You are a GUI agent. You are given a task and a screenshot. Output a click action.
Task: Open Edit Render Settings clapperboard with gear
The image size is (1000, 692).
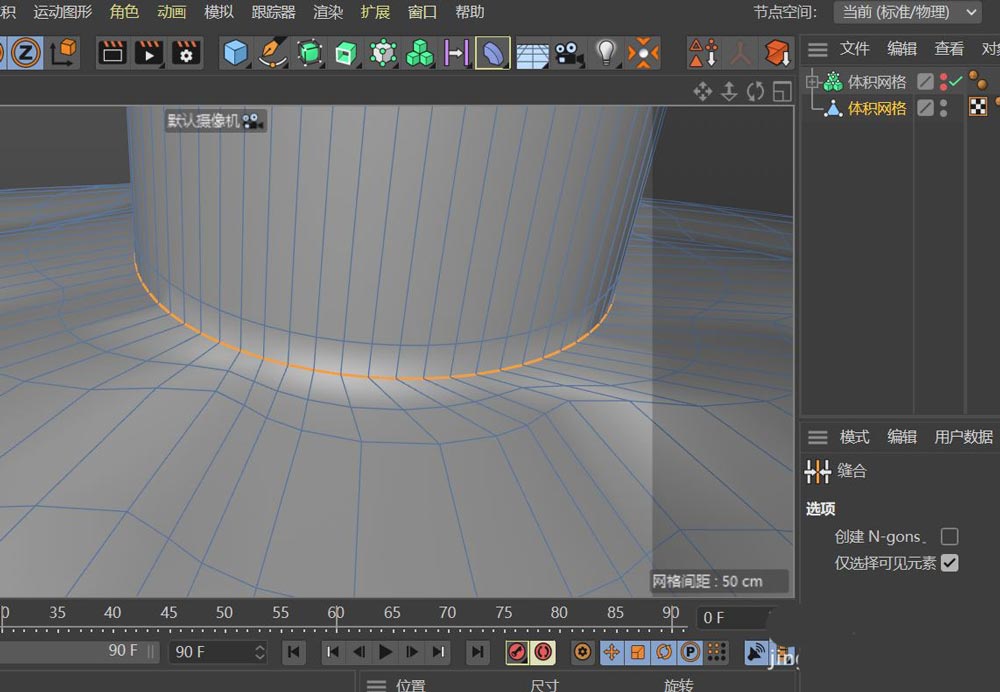186,52
